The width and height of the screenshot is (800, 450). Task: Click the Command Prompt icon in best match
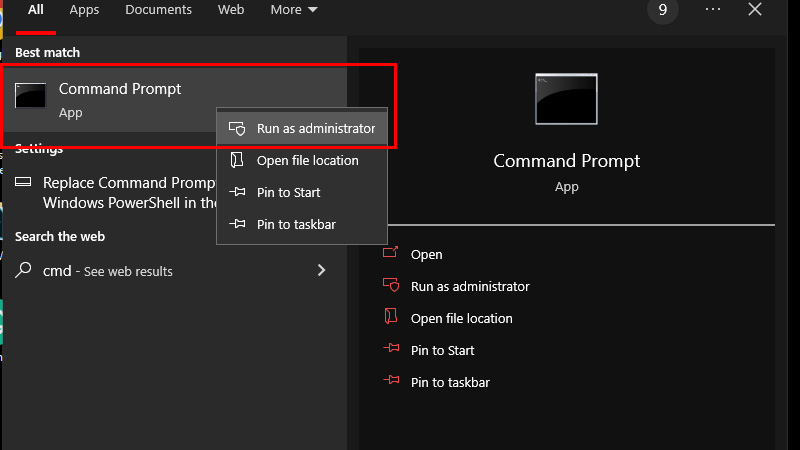click(30, 95)
